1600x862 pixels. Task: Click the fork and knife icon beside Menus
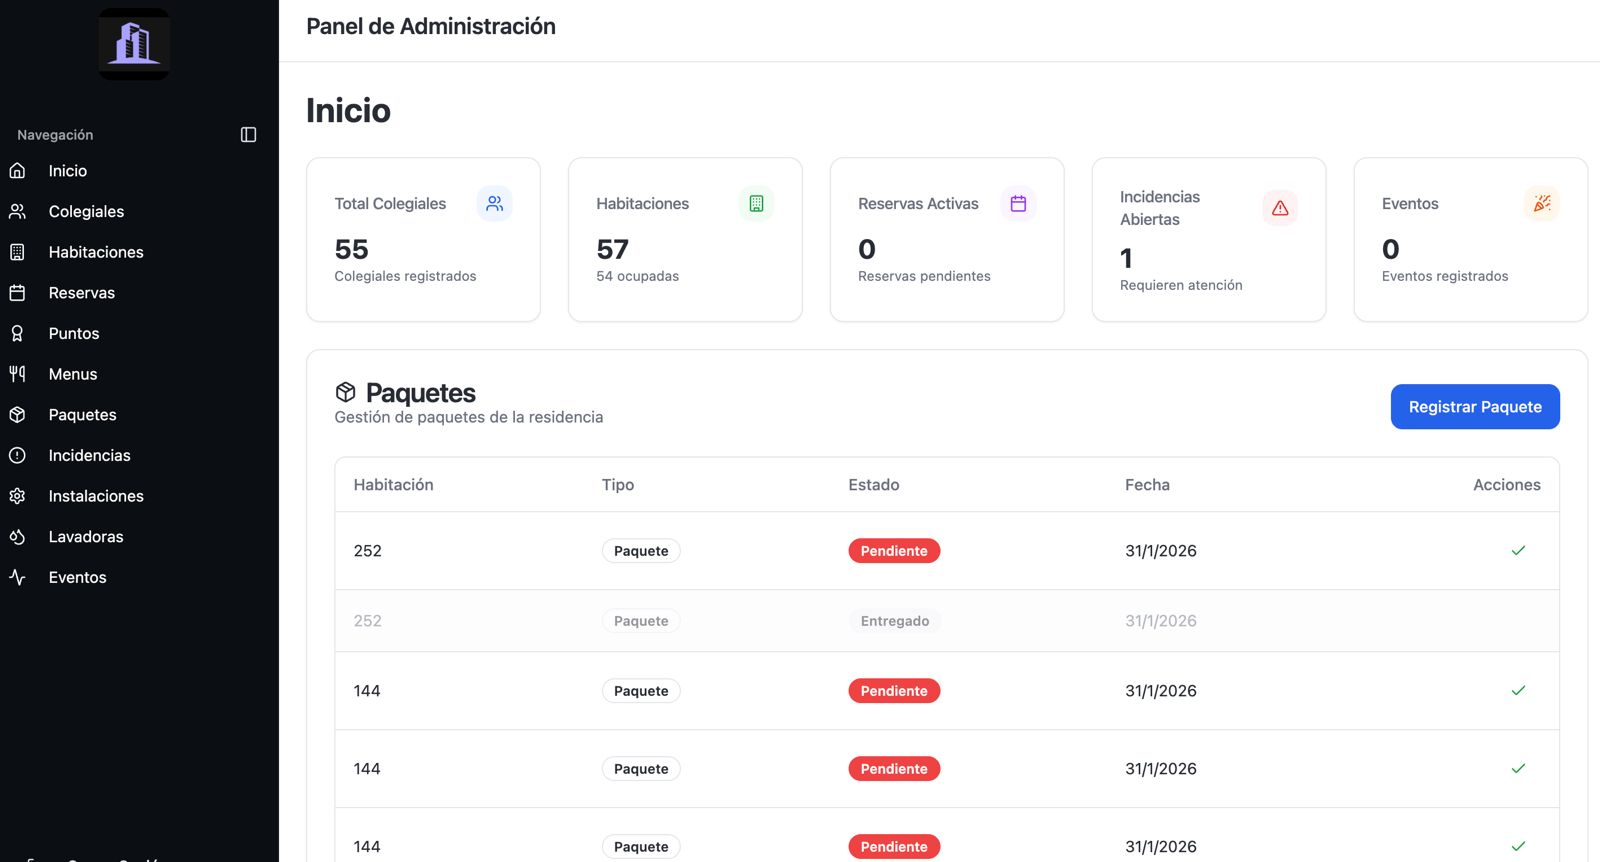point(17,374)
